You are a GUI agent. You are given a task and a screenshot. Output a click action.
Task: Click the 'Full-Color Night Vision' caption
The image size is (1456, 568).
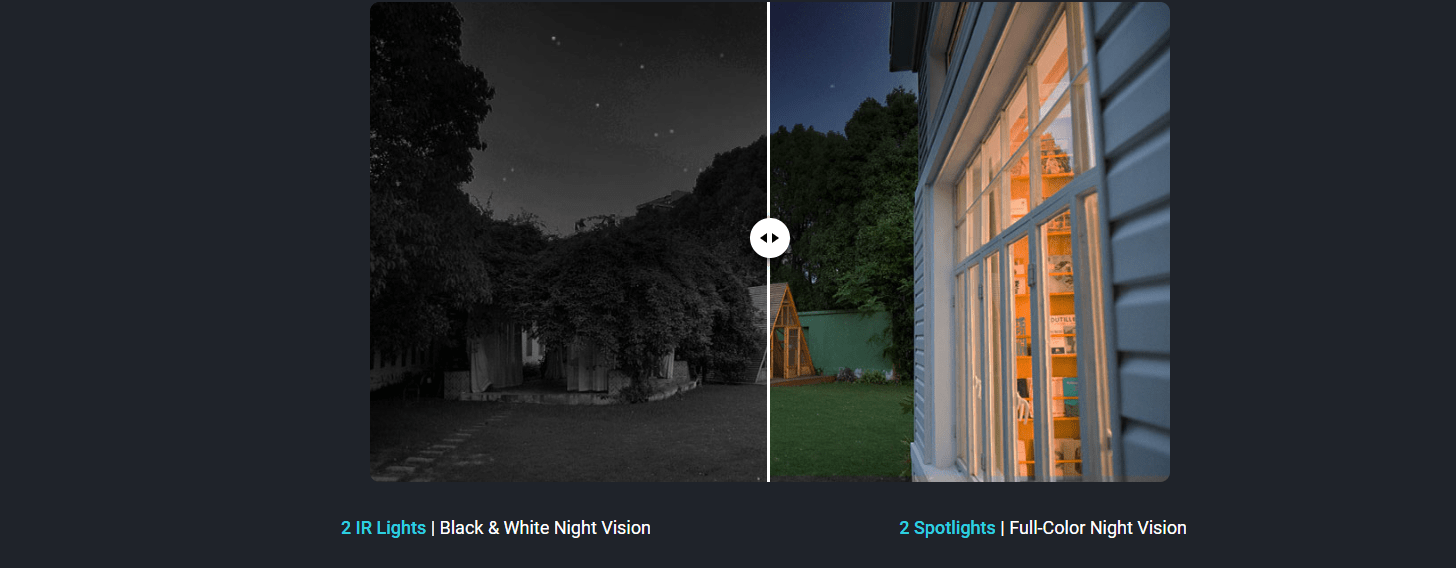[x=1098, y=528]
